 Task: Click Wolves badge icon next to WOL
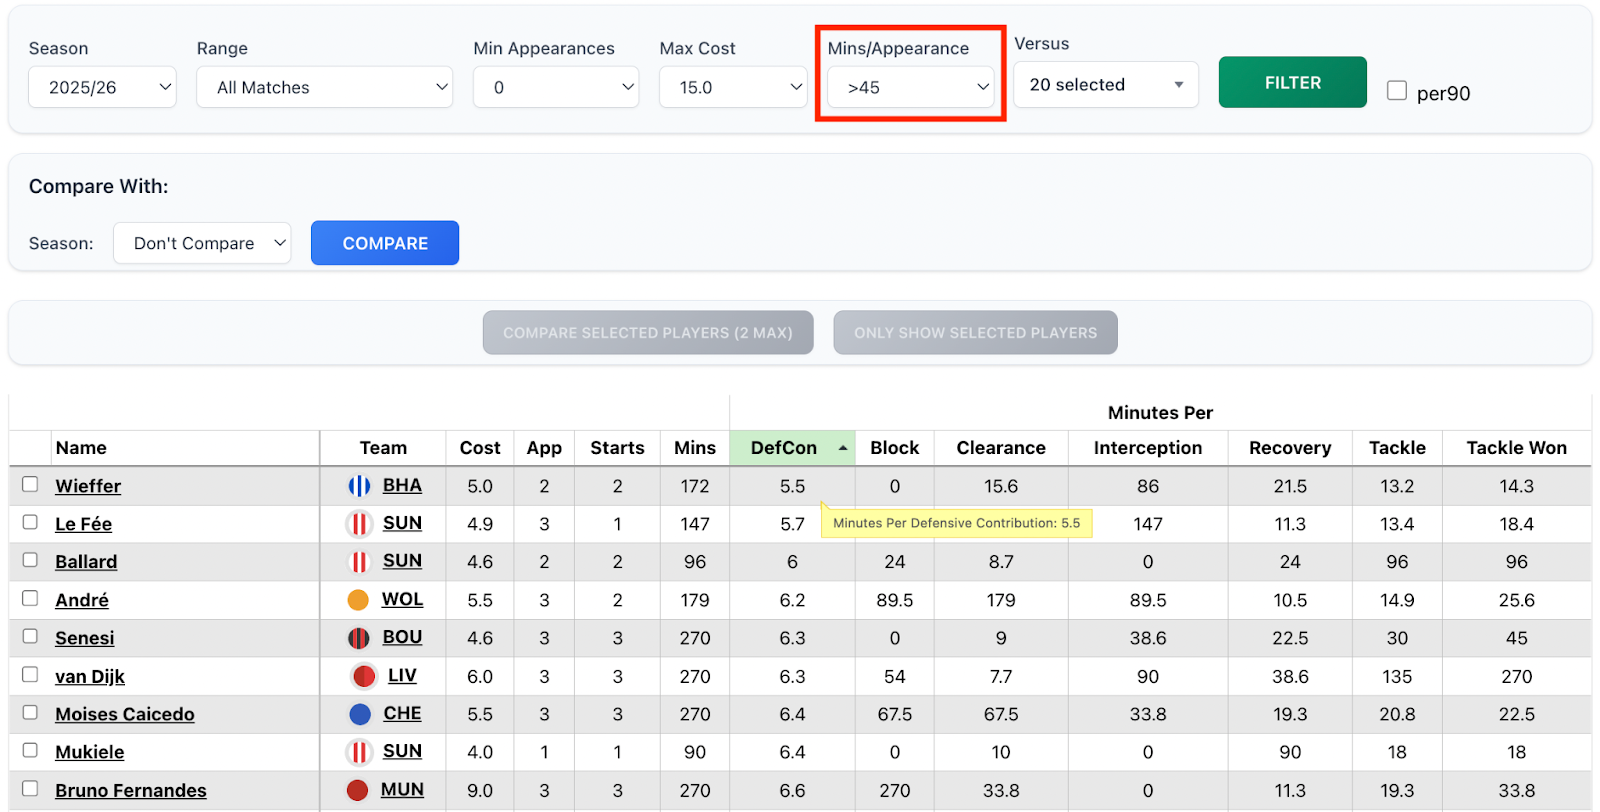pos(358,600)
